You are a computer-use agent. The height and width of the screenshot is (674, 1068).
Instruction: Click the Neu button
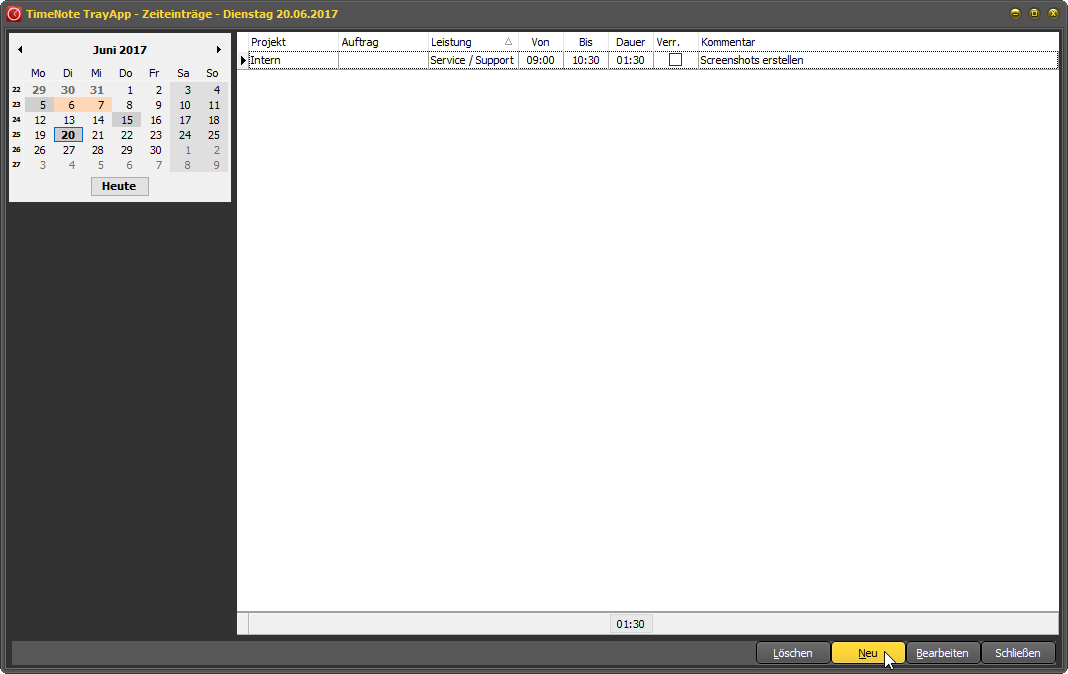click(867, 653)
